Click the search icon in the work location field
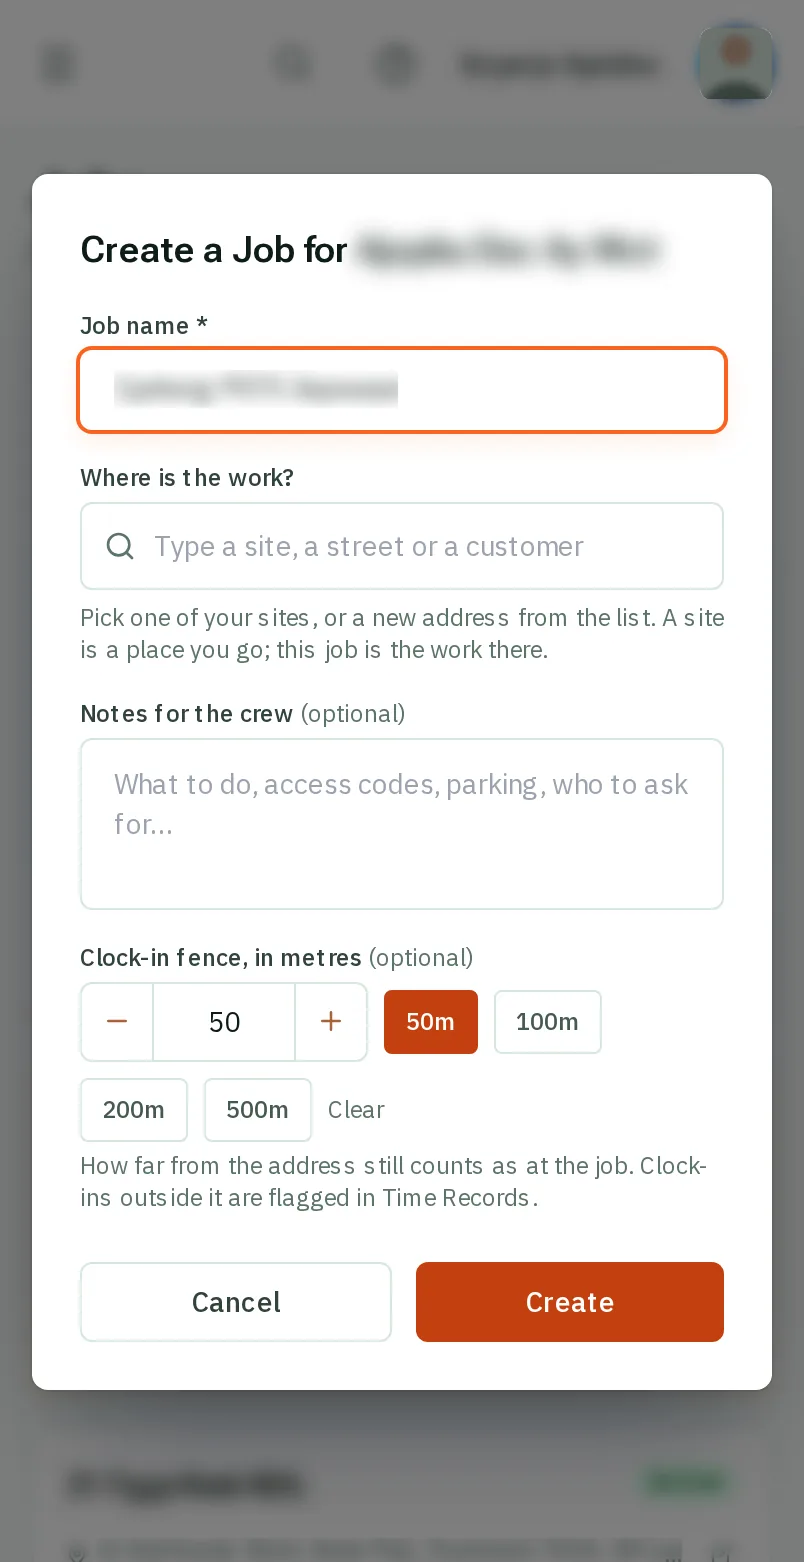 (x=120, y=546)
